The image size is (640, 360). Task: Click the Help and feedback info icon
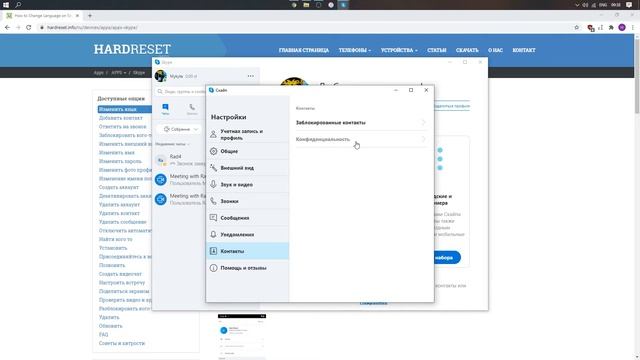[213, 268]
